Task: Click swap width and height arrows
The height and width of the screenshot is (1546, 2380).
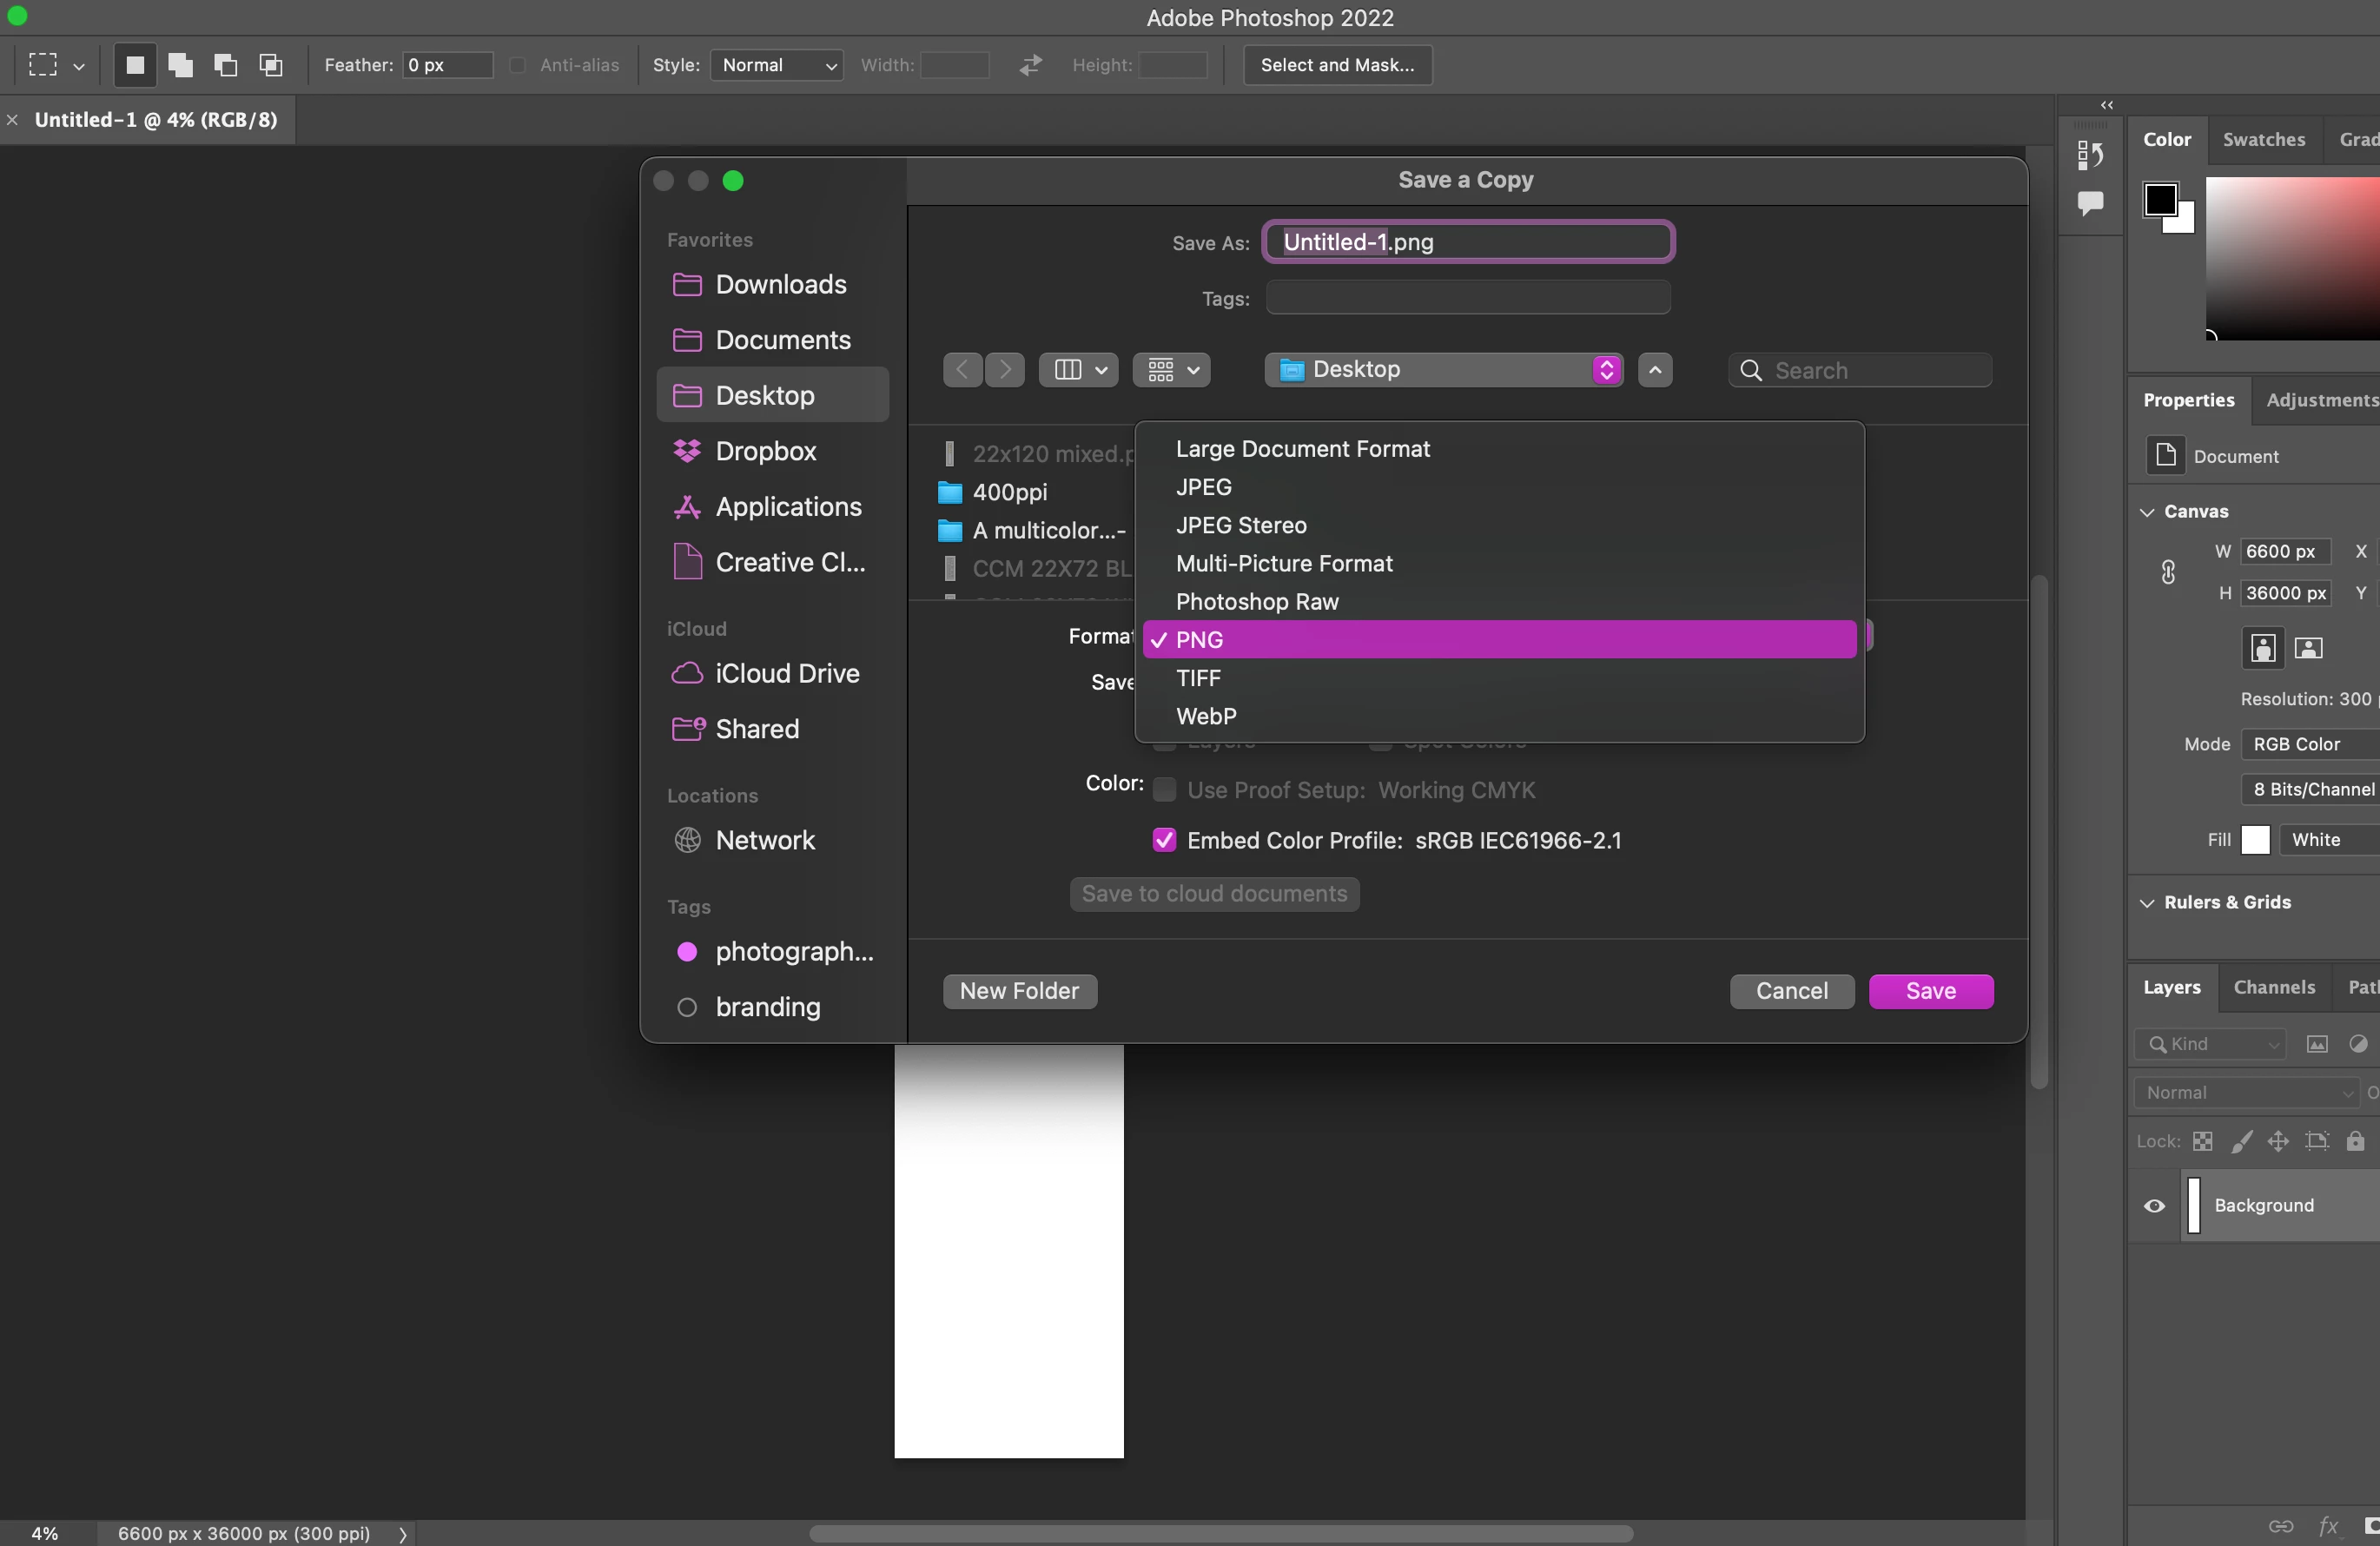Action: [x=1030, y=65]
